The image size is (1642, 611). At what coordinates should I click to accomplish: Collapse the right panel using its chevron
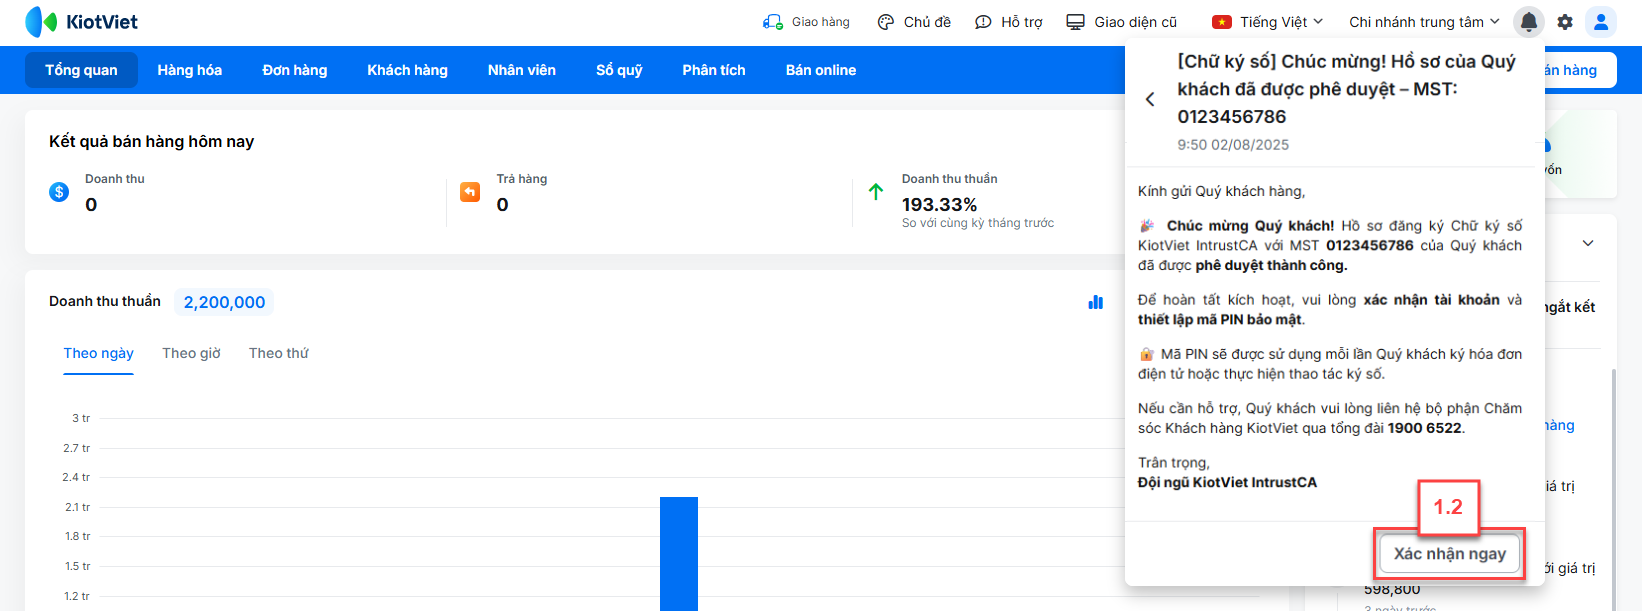[1588, 244]
